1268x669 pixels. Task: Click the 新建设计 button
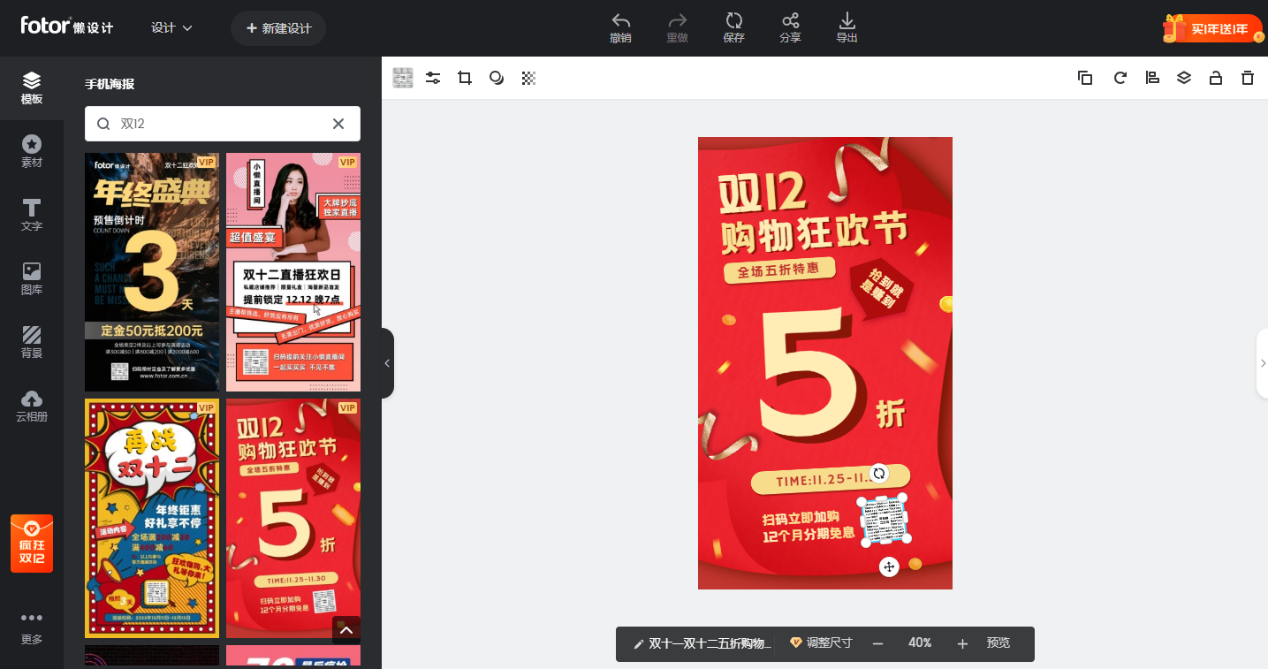(278, 28)
